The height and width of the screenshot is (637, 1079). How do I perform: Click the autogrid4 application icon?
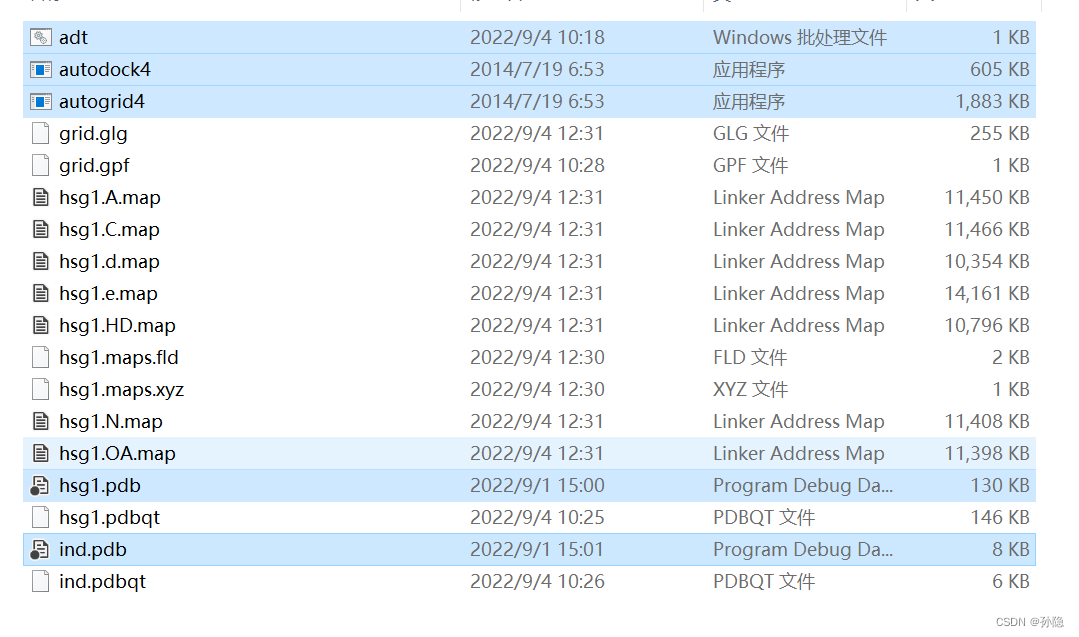tap(40, 101)
